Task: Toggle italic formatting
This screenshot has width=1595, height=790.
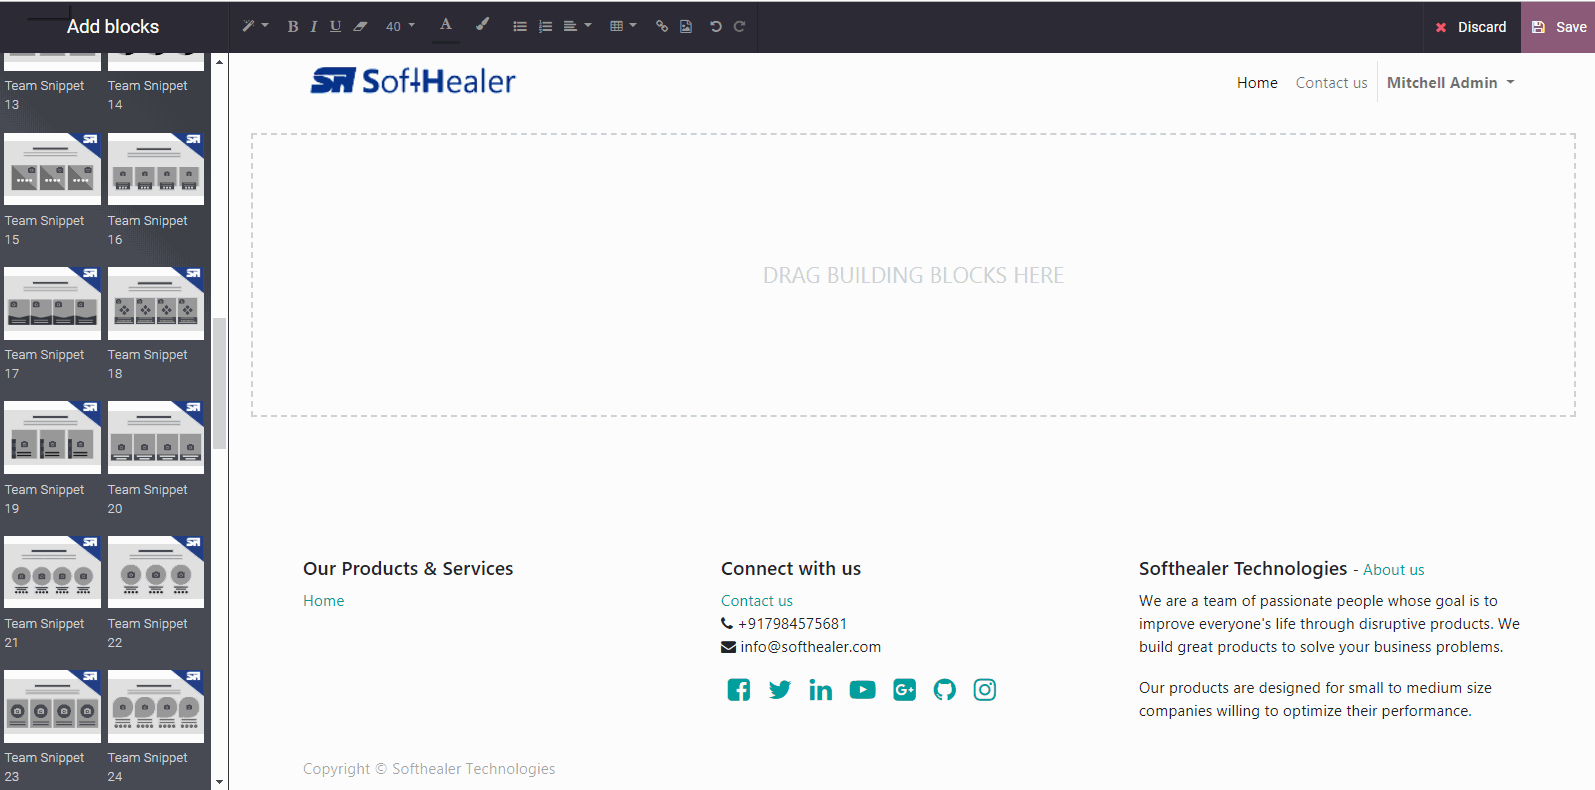Action: coord(314,27)
